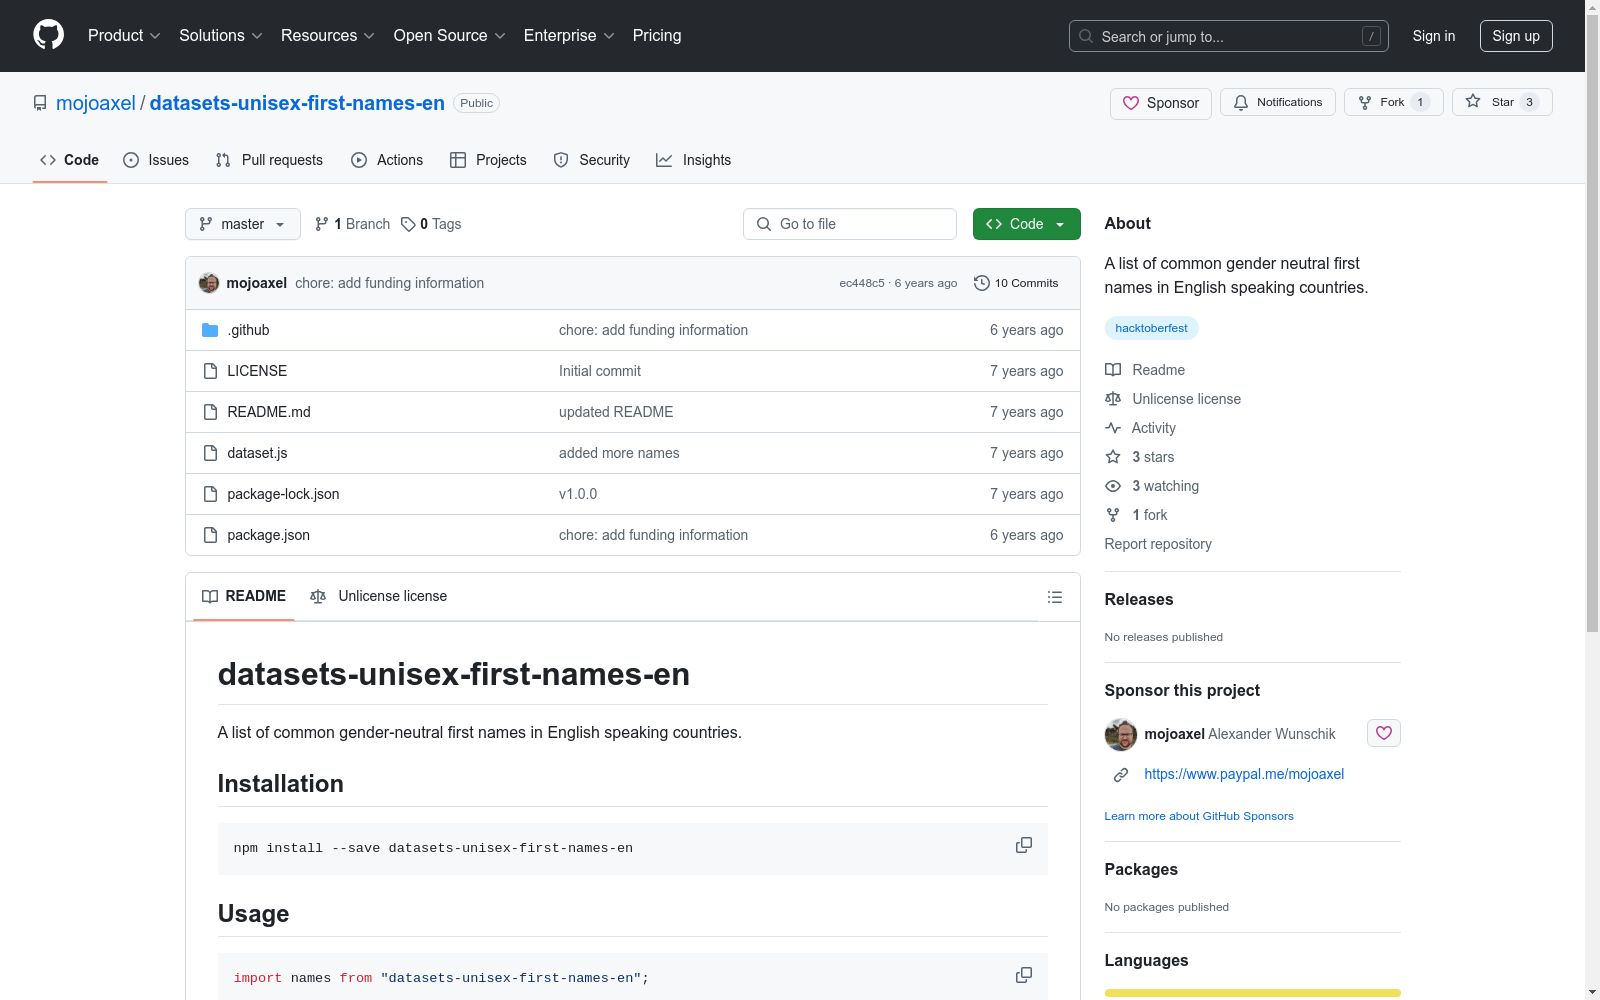Open commit ec448c5 link
Screen dimensions: 1600x1000
point(862,283)
